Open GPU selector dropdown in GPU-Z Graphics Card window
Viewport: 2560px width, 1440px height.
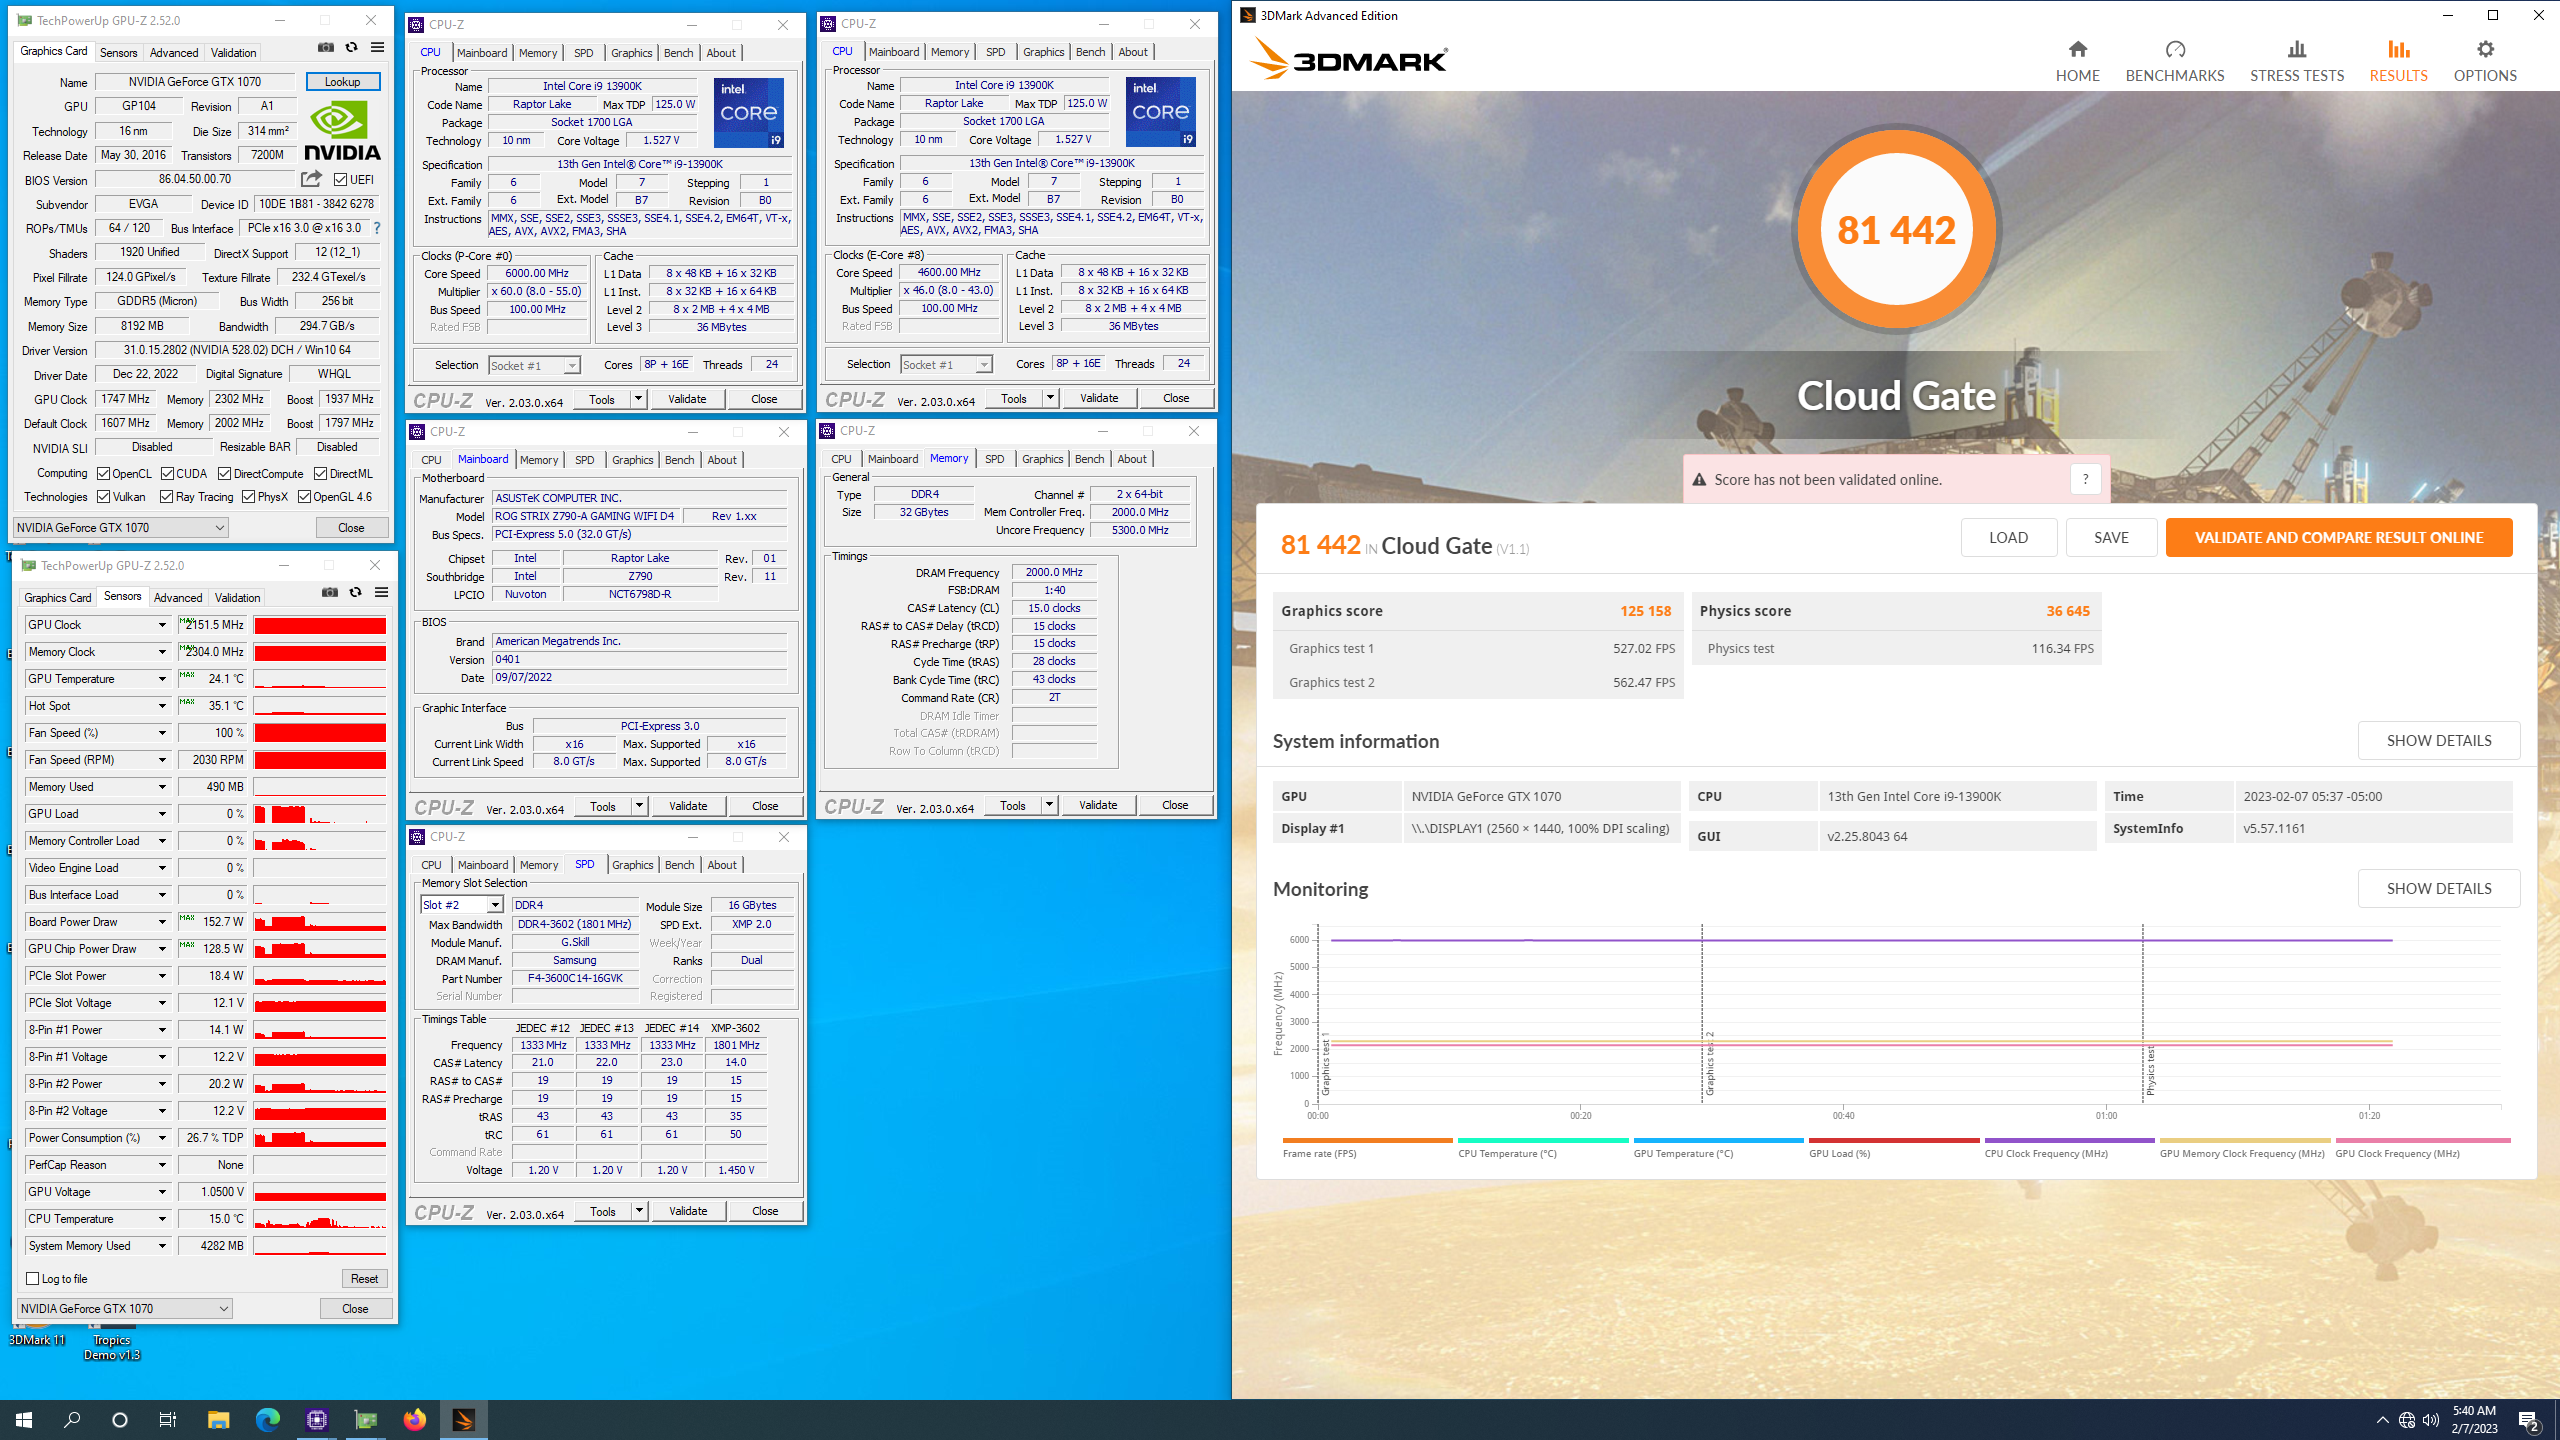[121, 528]
